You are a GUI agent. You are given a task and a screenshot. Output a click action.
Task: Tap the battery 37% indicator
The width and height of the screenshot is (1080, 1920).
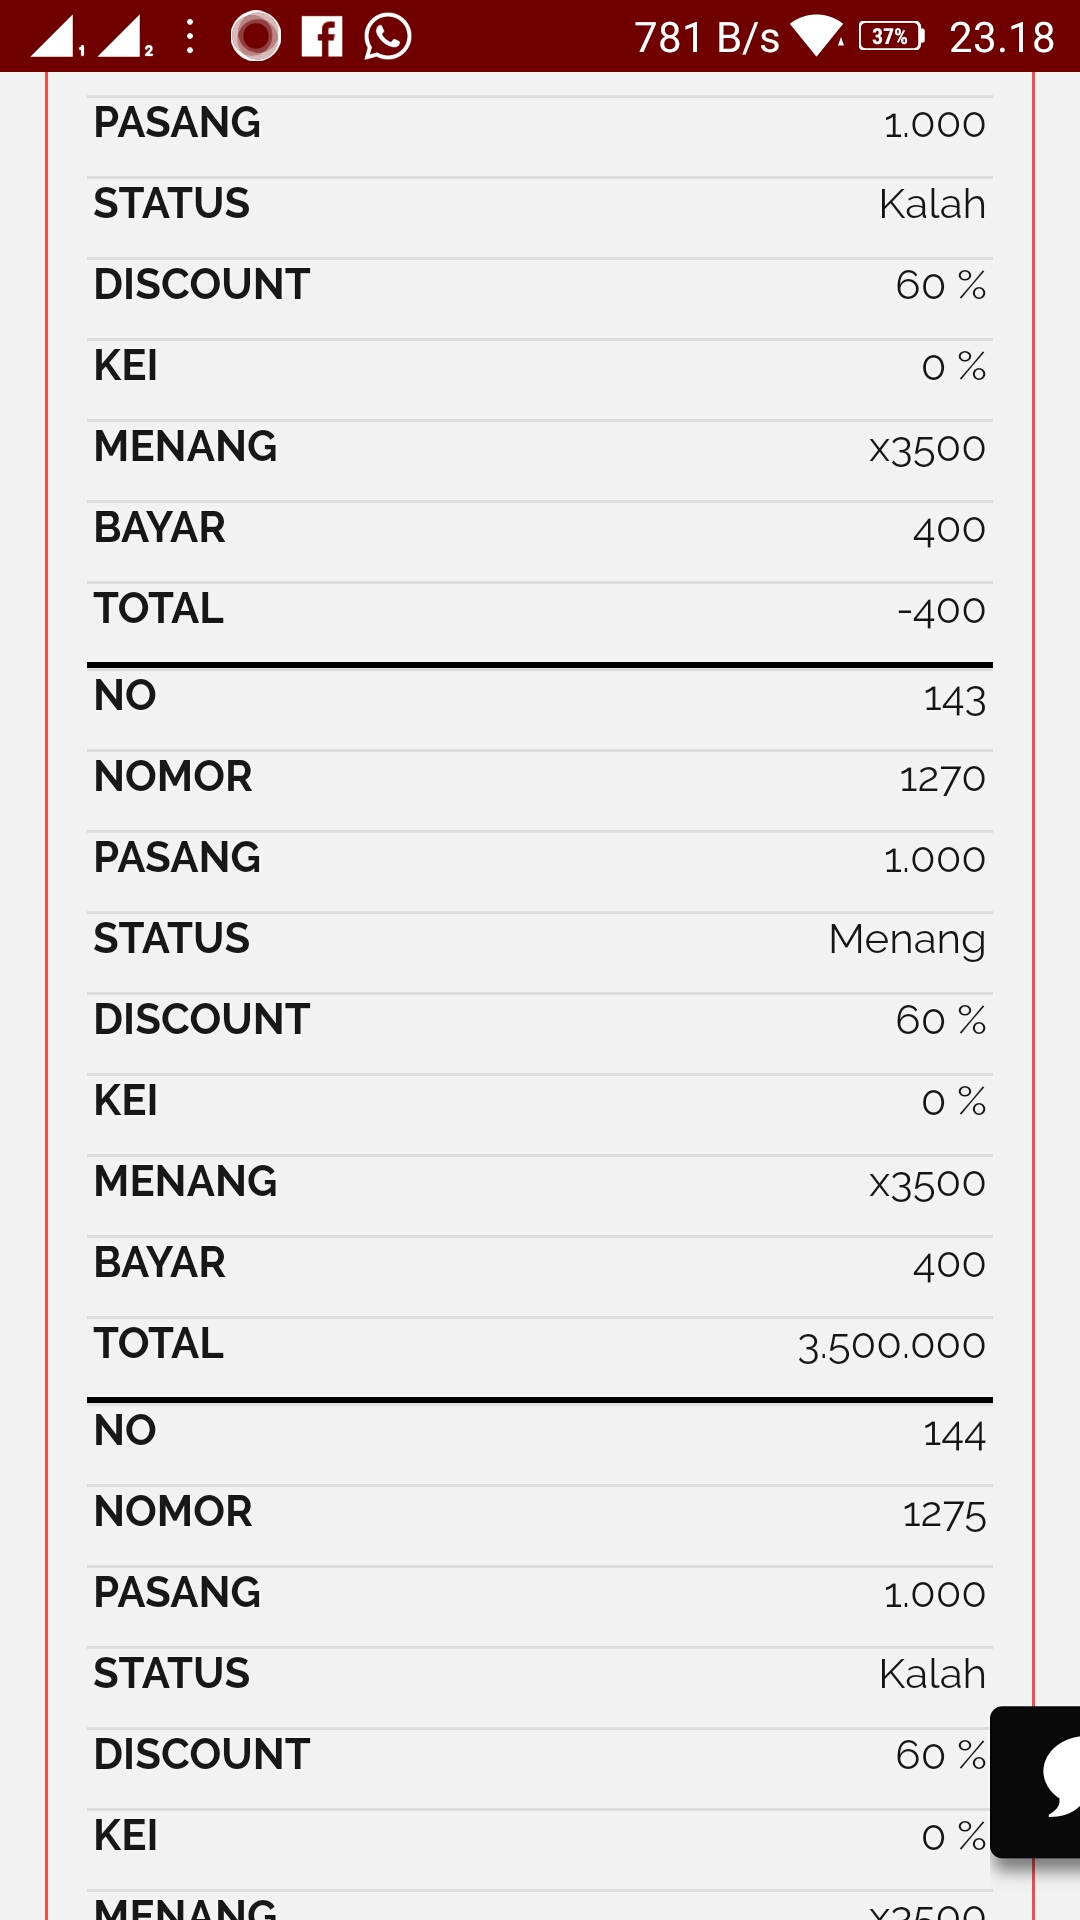pyautogui.click(x=891, y=37)
